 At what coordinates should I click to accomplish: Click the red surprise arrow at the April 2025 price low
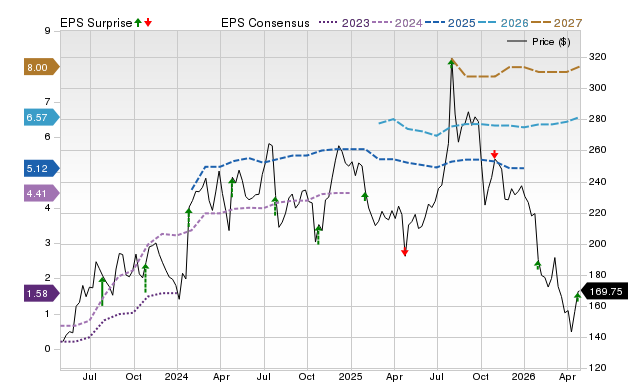[404, 252]
